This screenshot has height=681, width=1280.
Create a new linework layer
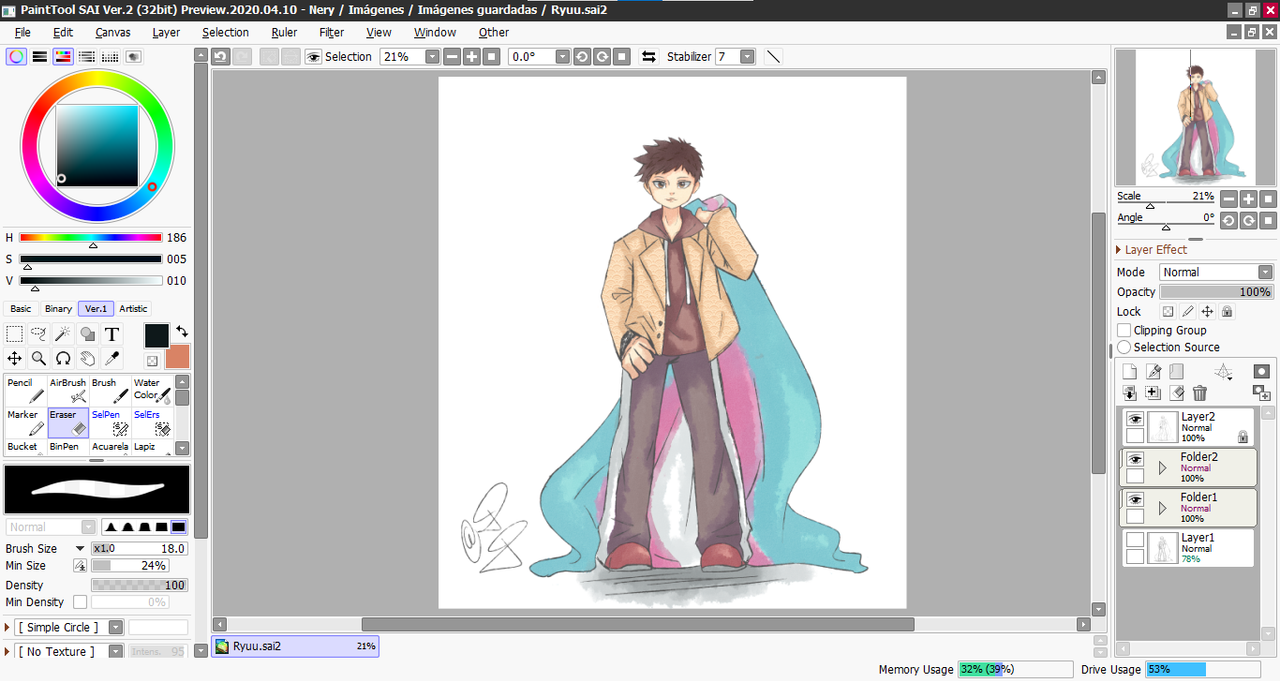coord(1153,371)
